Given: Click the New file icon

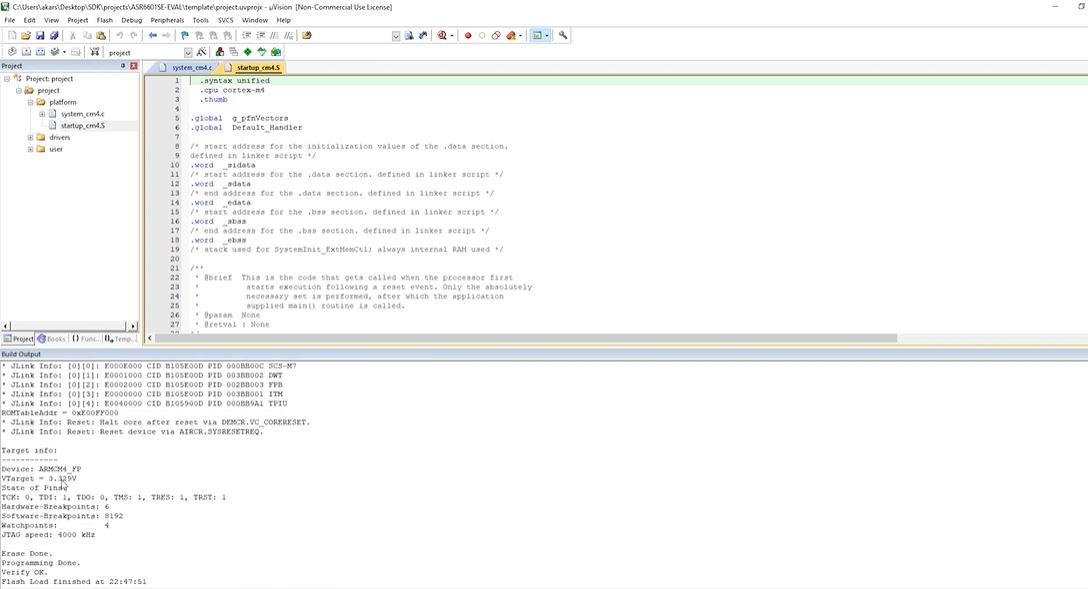Looking at the screenshot, I should (x=12, y=35).
